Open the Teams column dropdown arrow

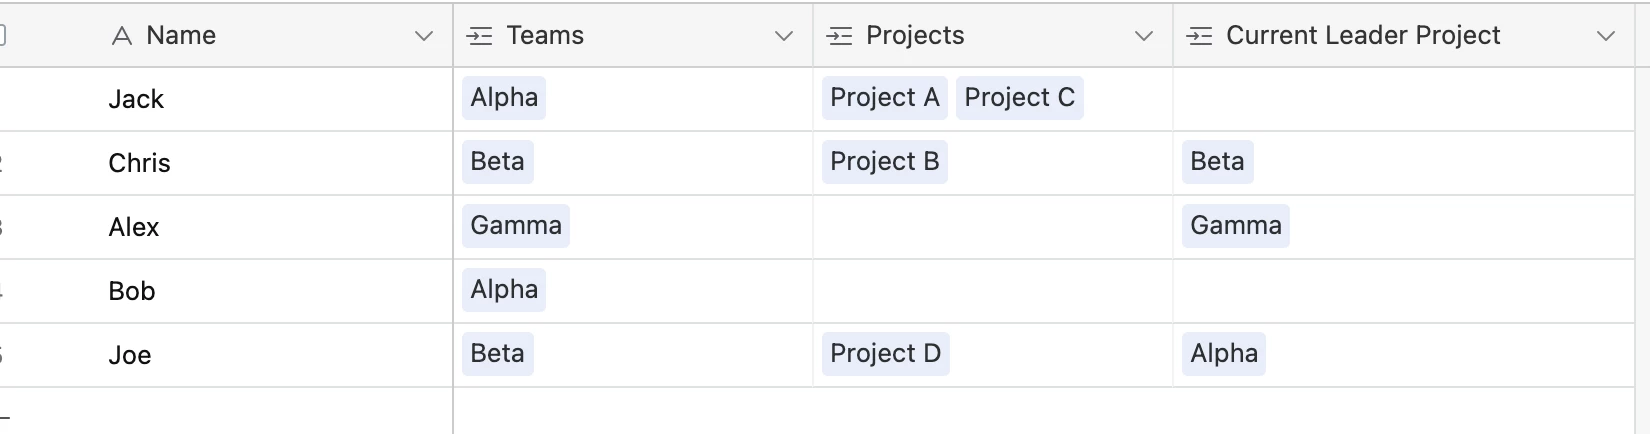coord(784,36)
